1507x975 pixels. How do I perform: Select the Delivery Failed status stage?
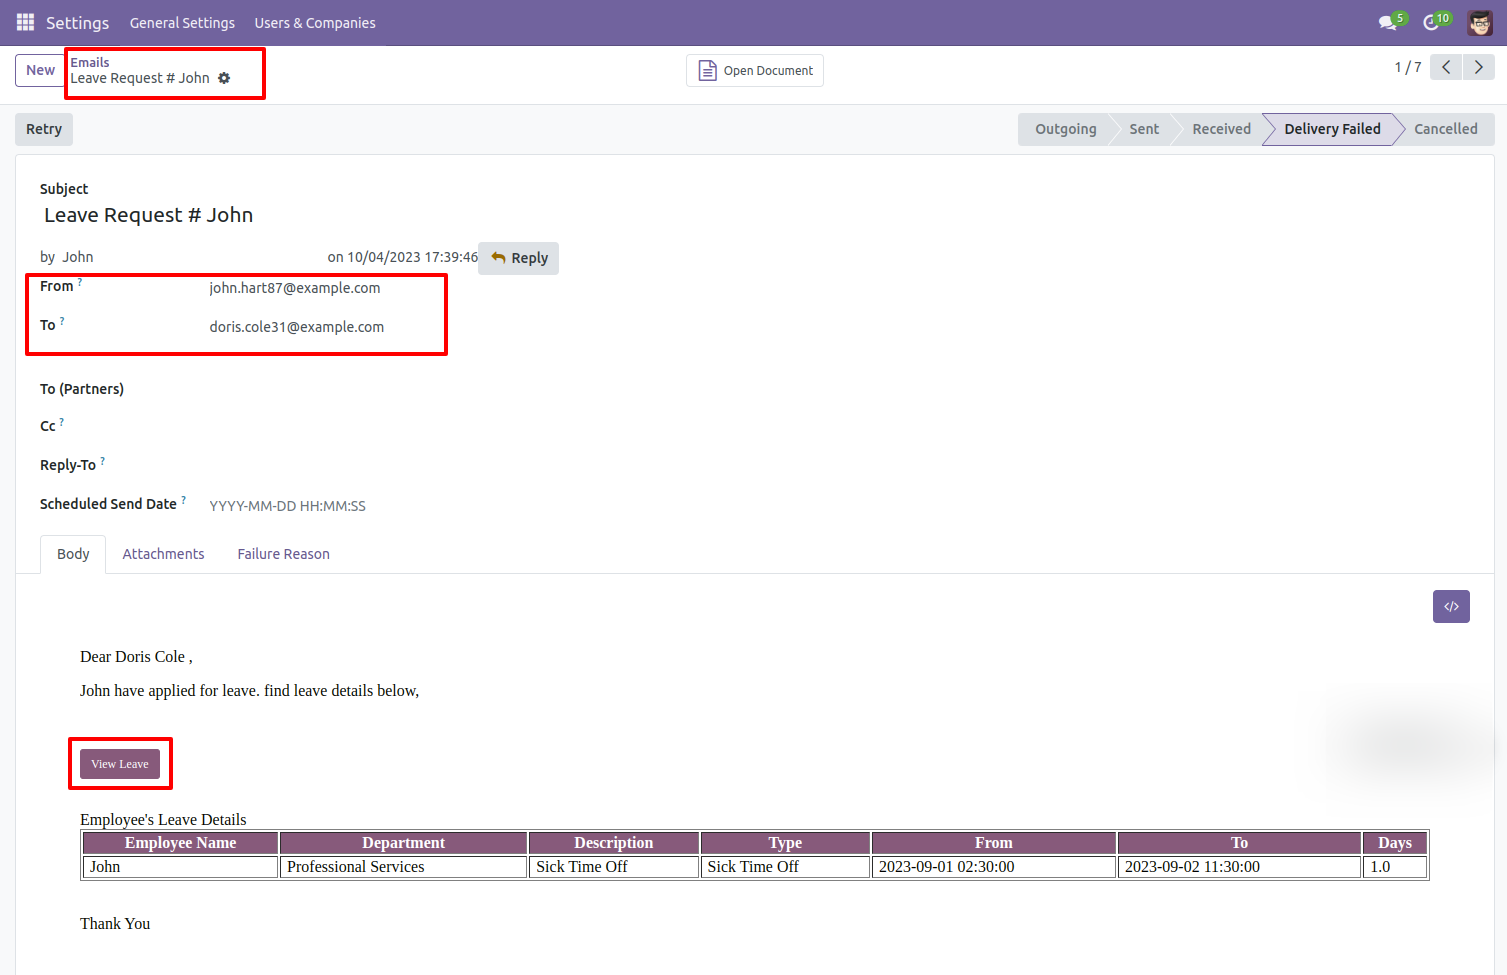[1332, 129]
